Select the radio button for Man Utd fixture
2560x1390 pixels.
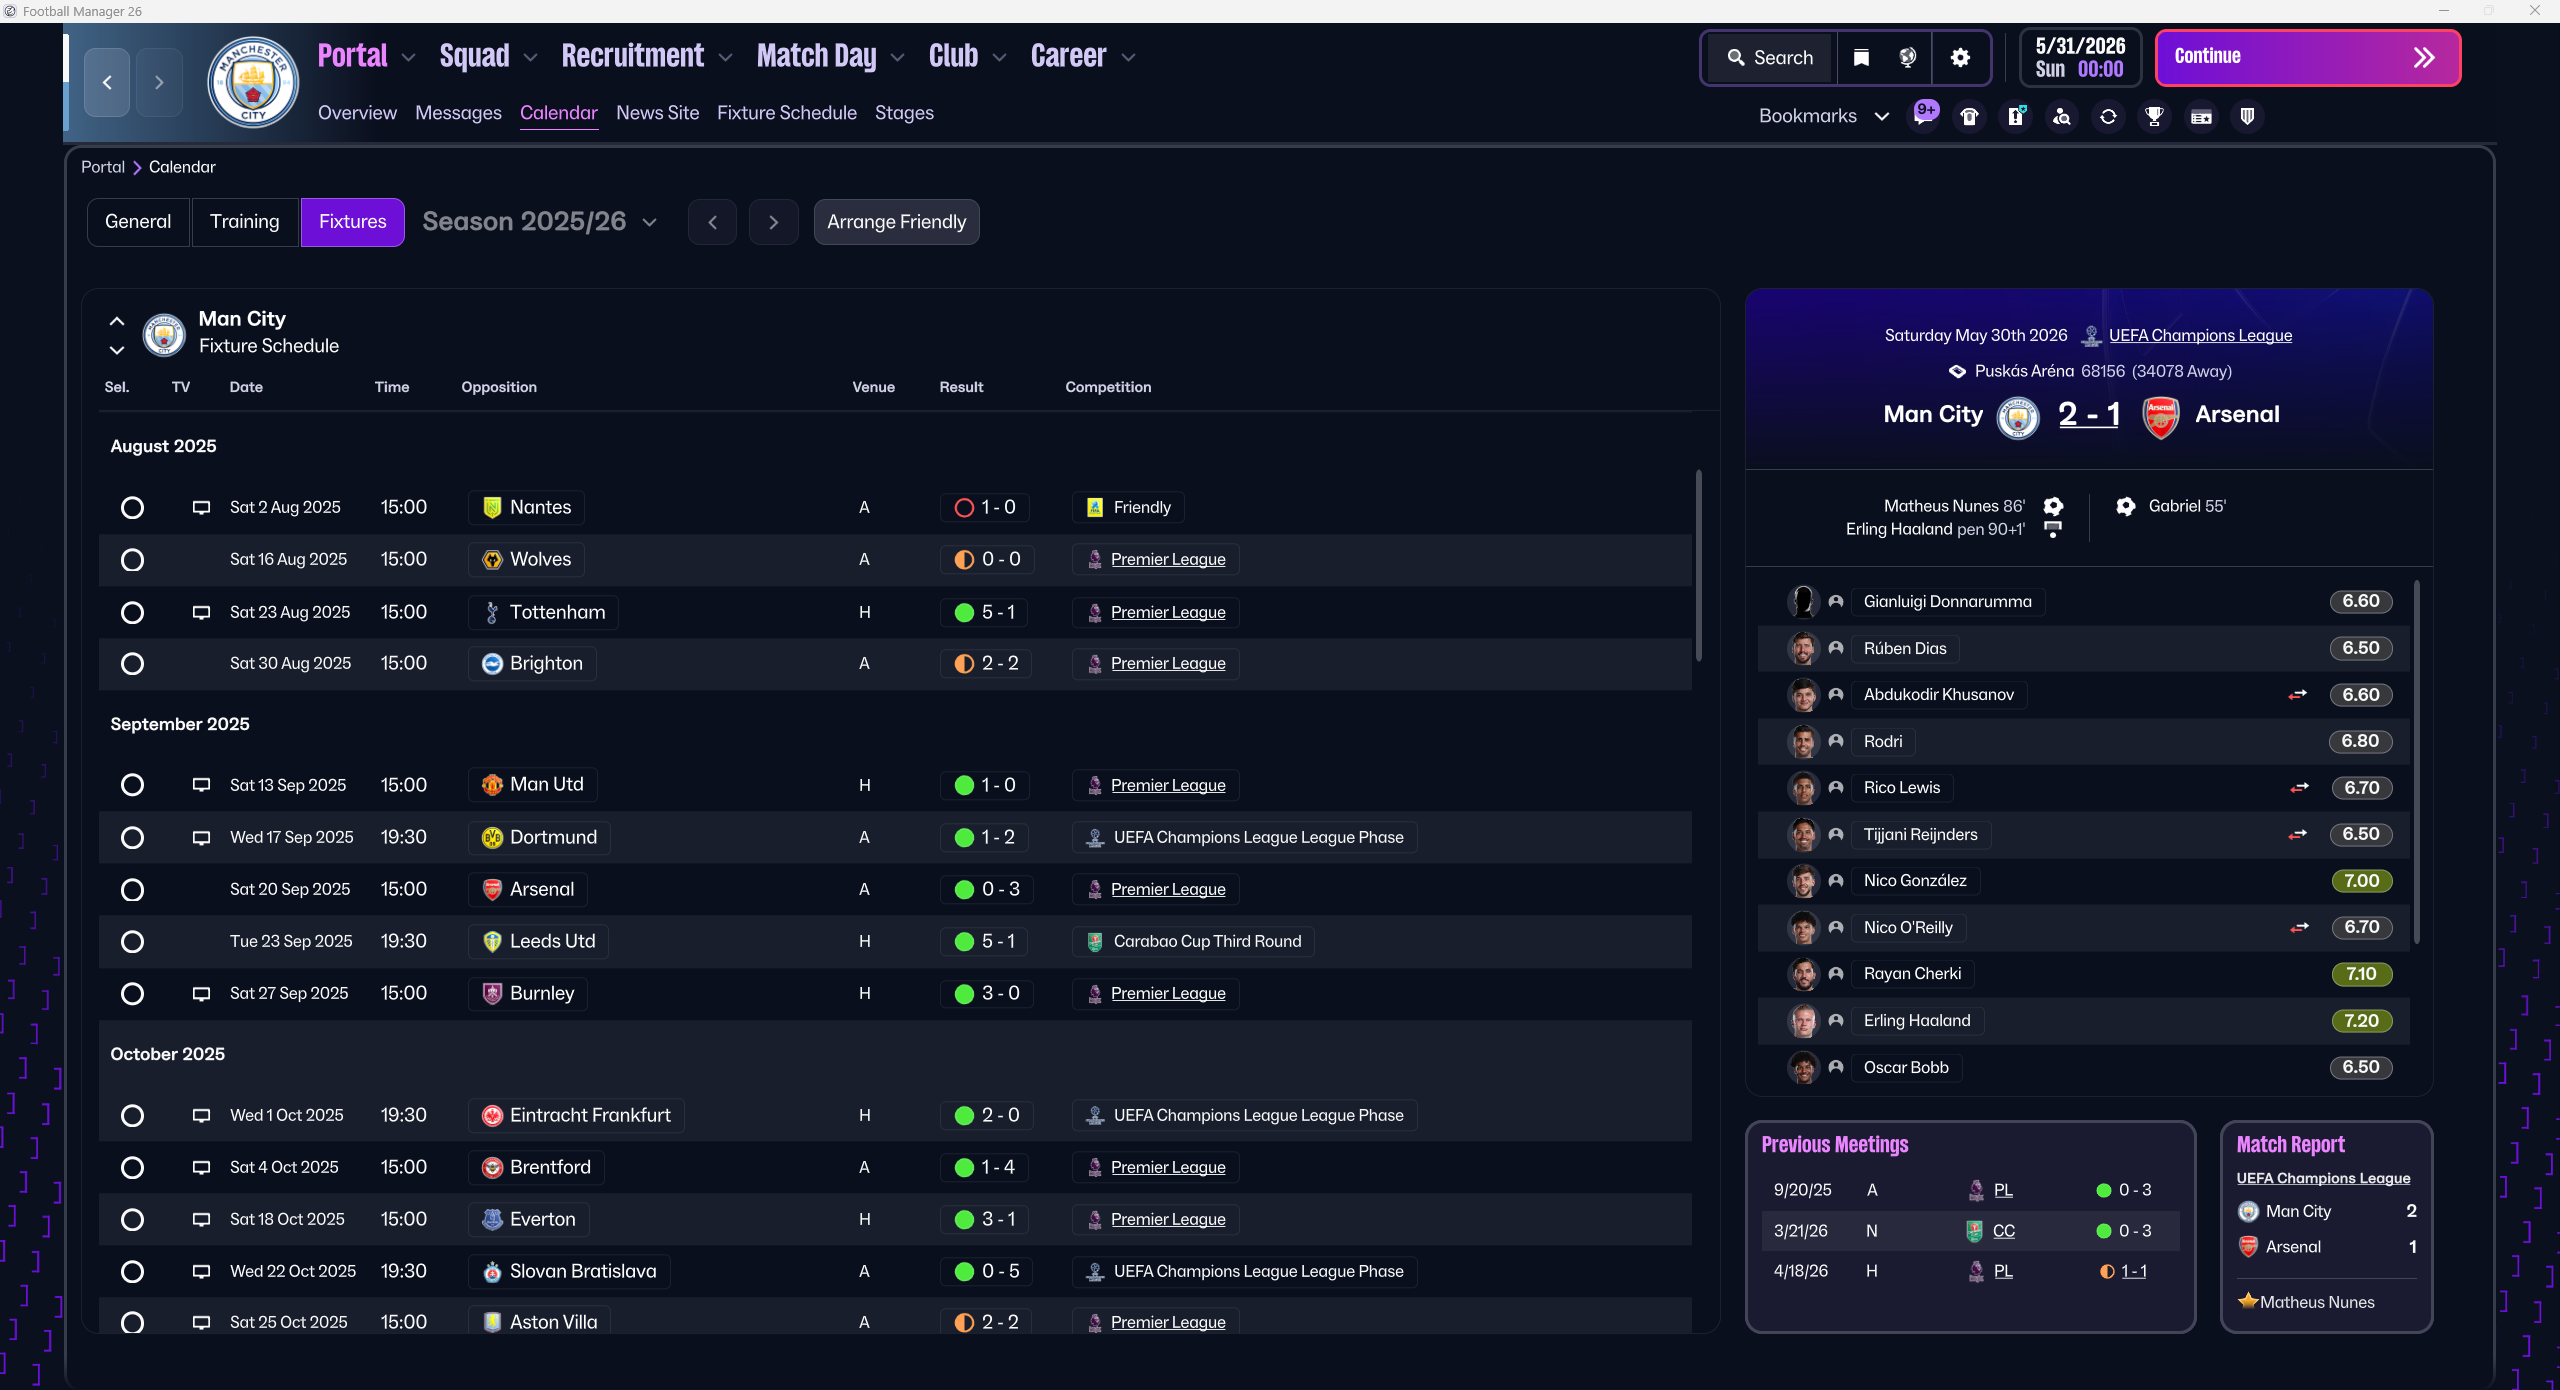click(x=132, y=785)
